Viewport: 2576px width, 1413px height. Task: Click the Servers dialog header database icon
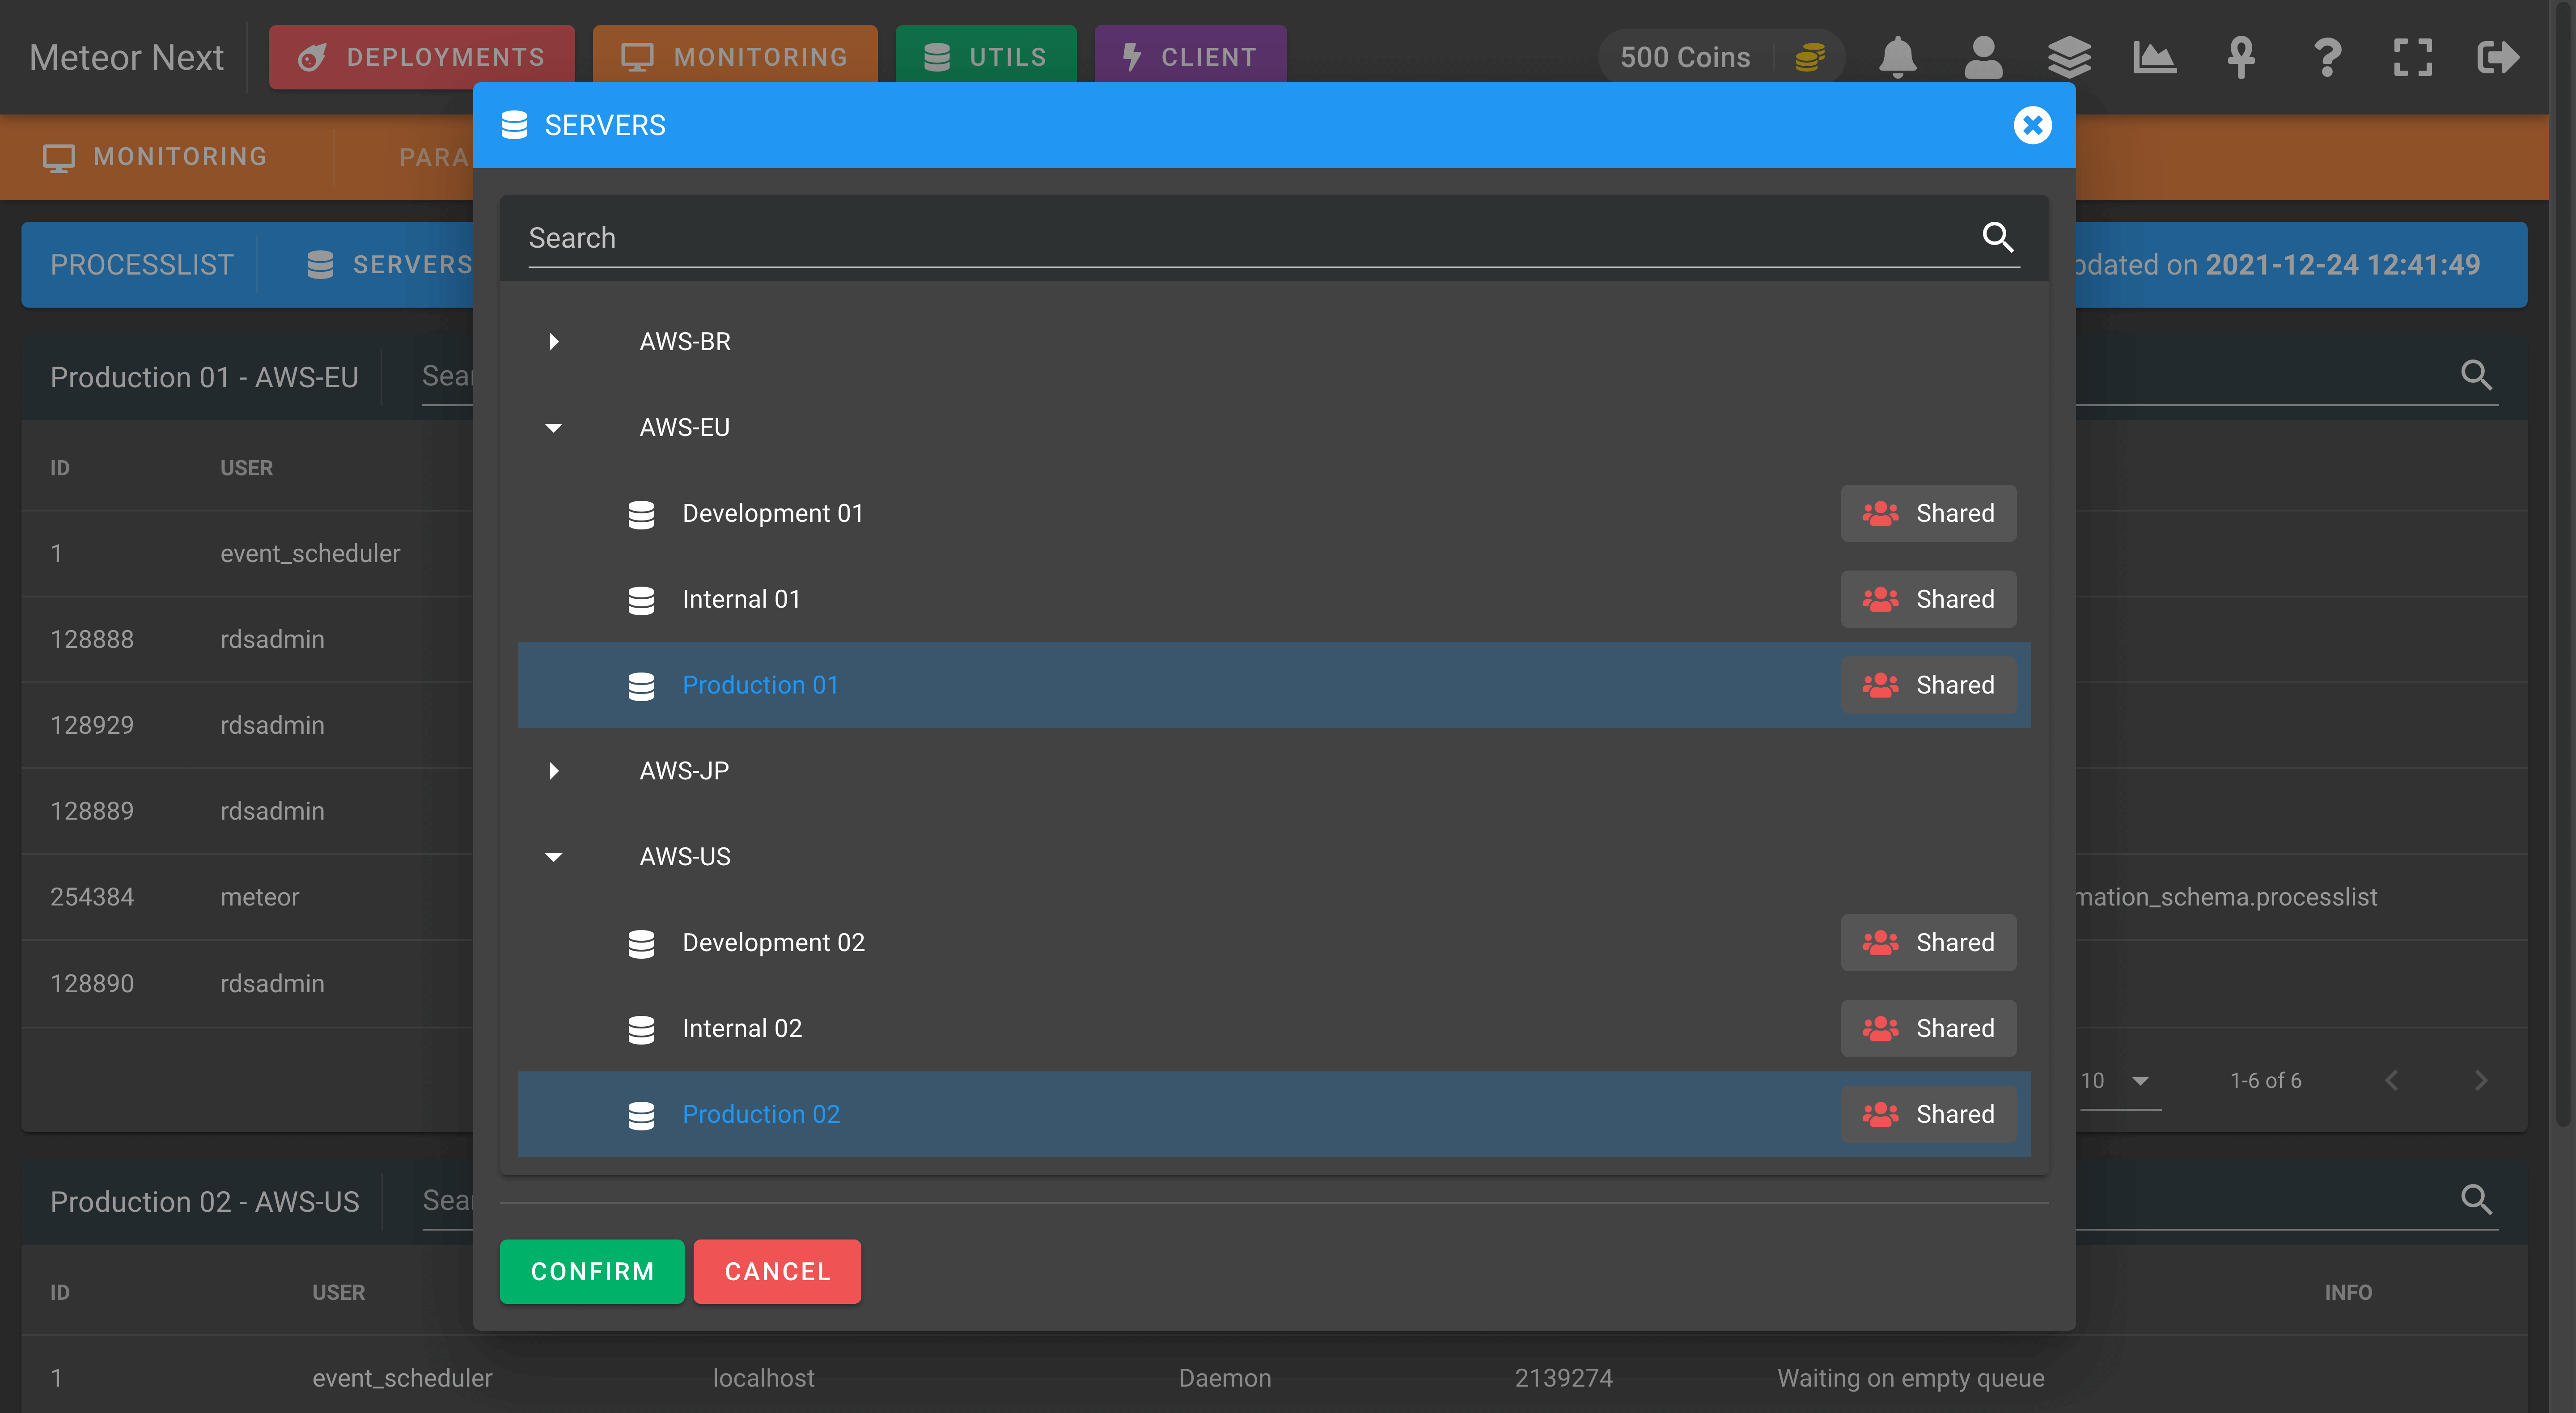coord(514,125)
